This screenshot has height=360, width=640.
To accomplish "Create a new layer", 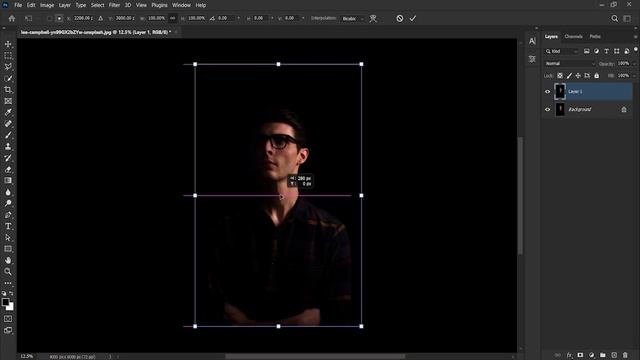I will (614, 355).
